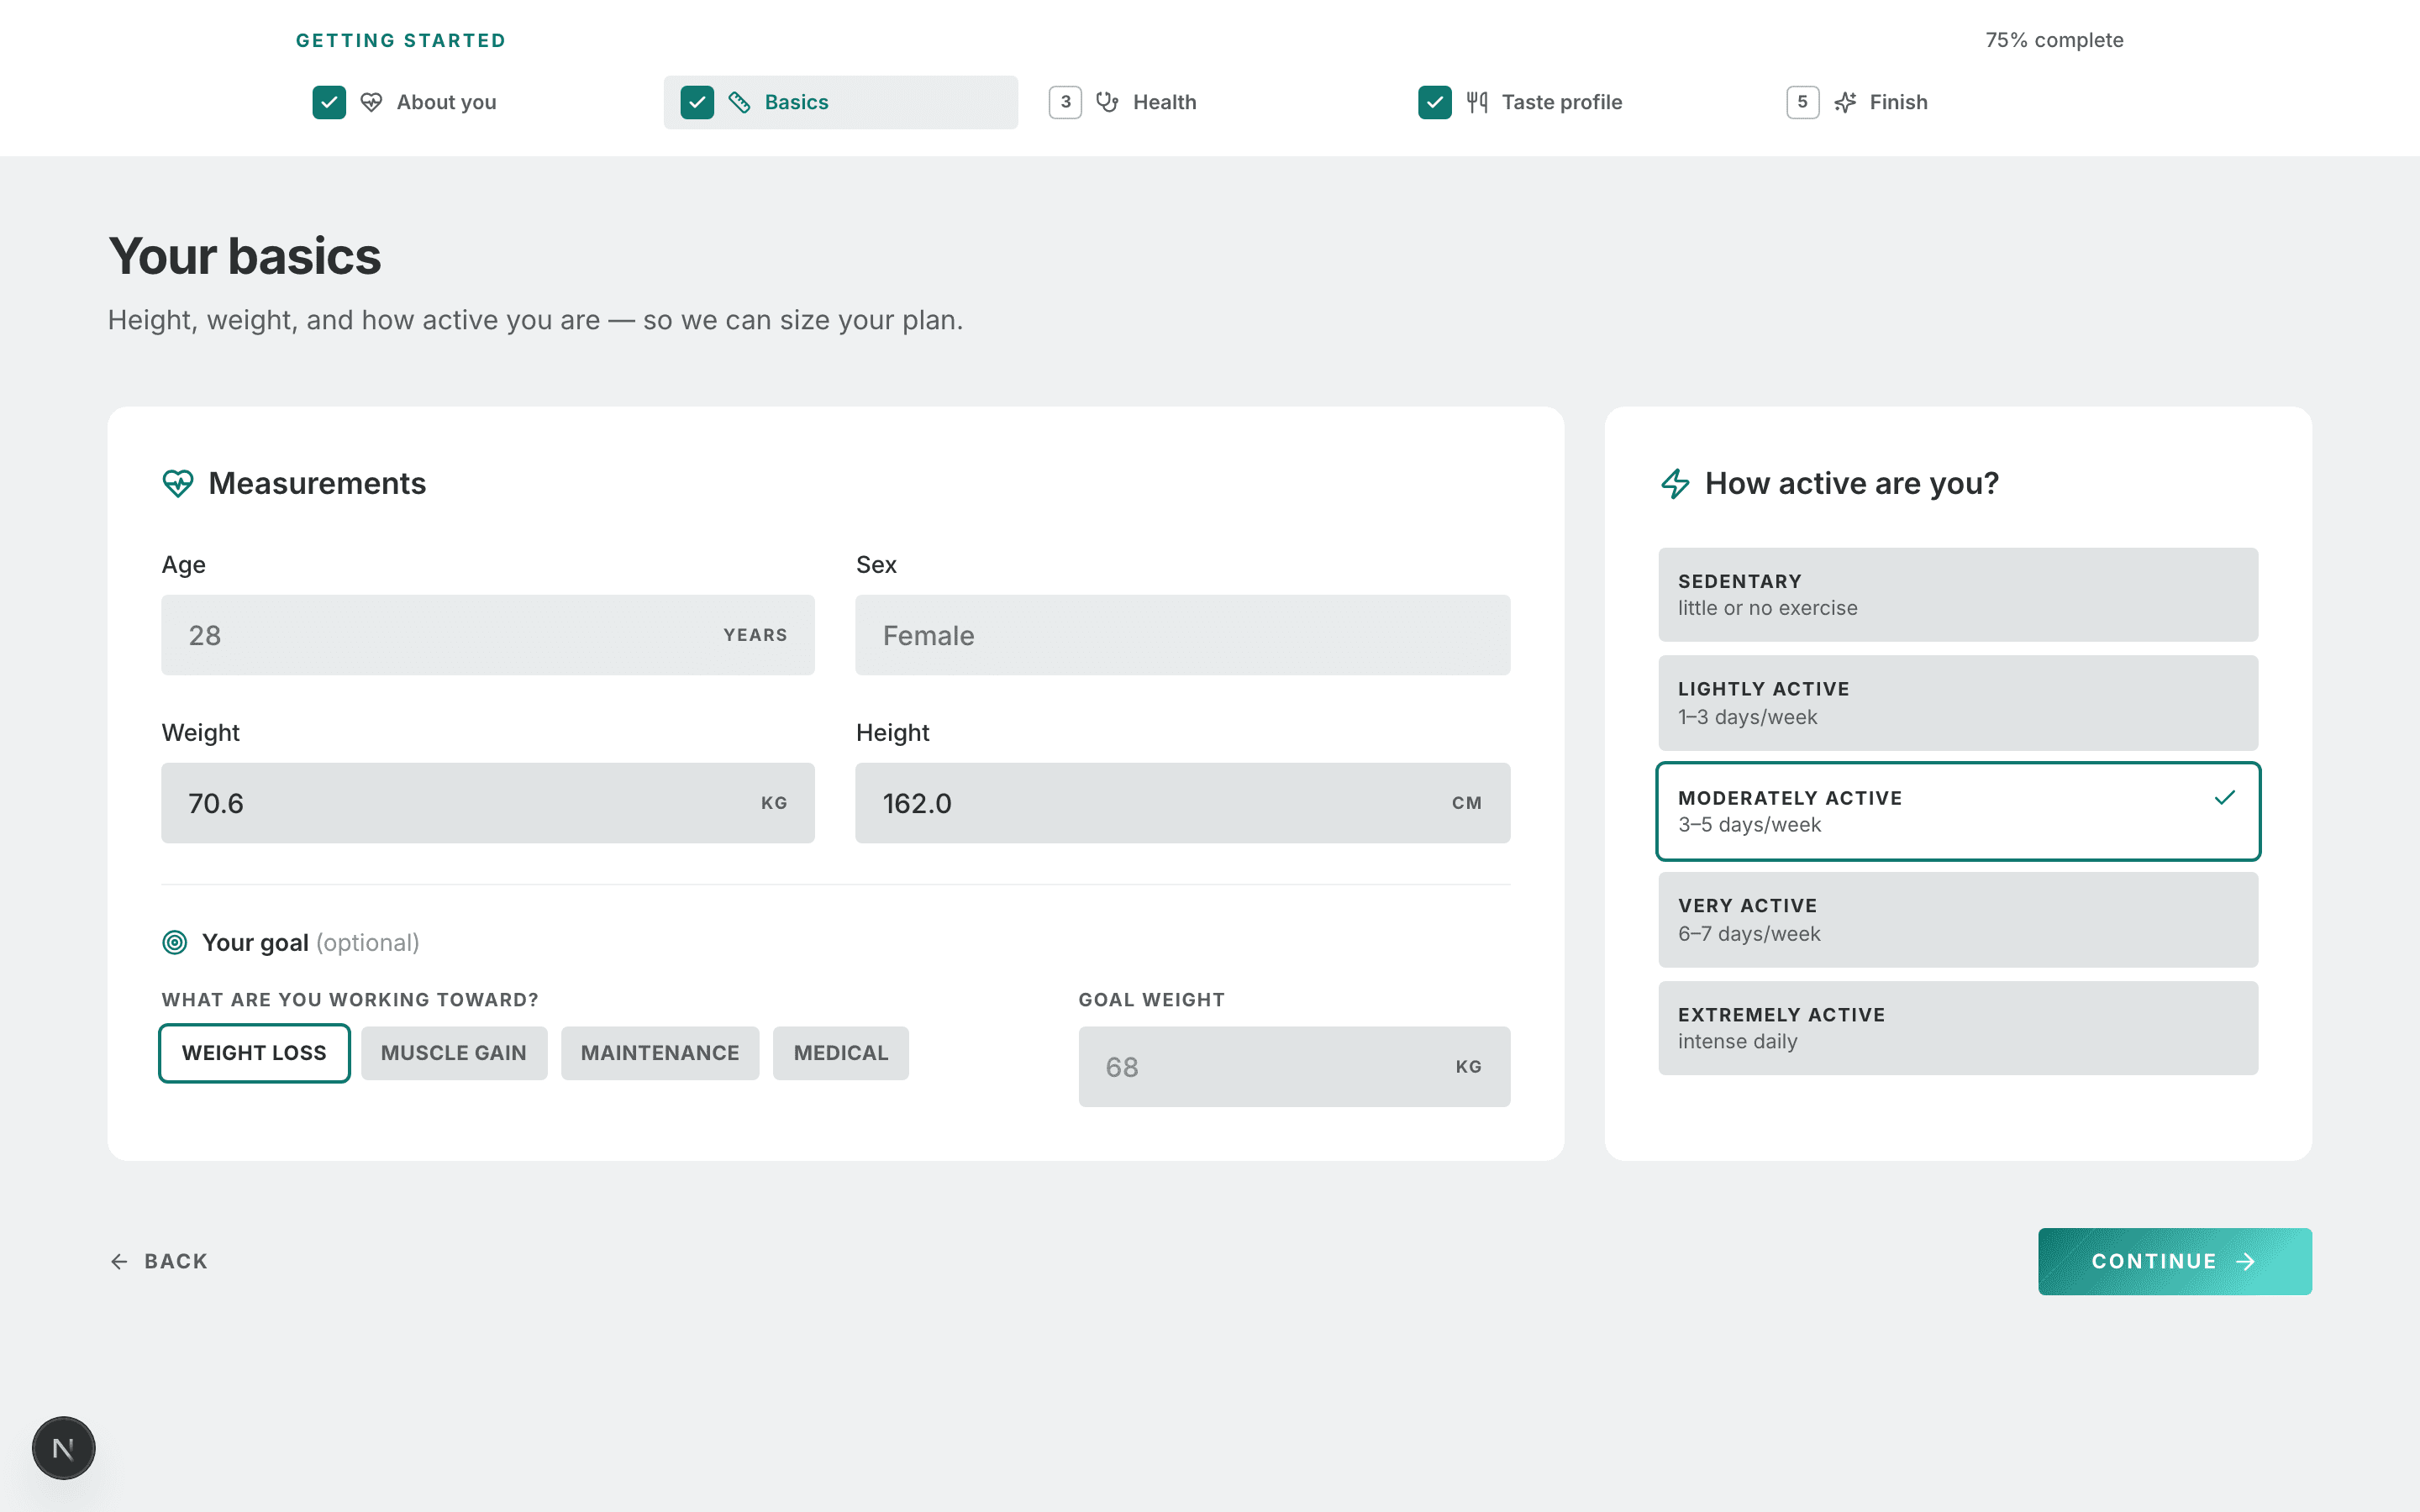Image resolution: width=2420 pixels, height=1512 pixels.
Task: Click the lightning bolt activity icon
Action: point(1675,484)
